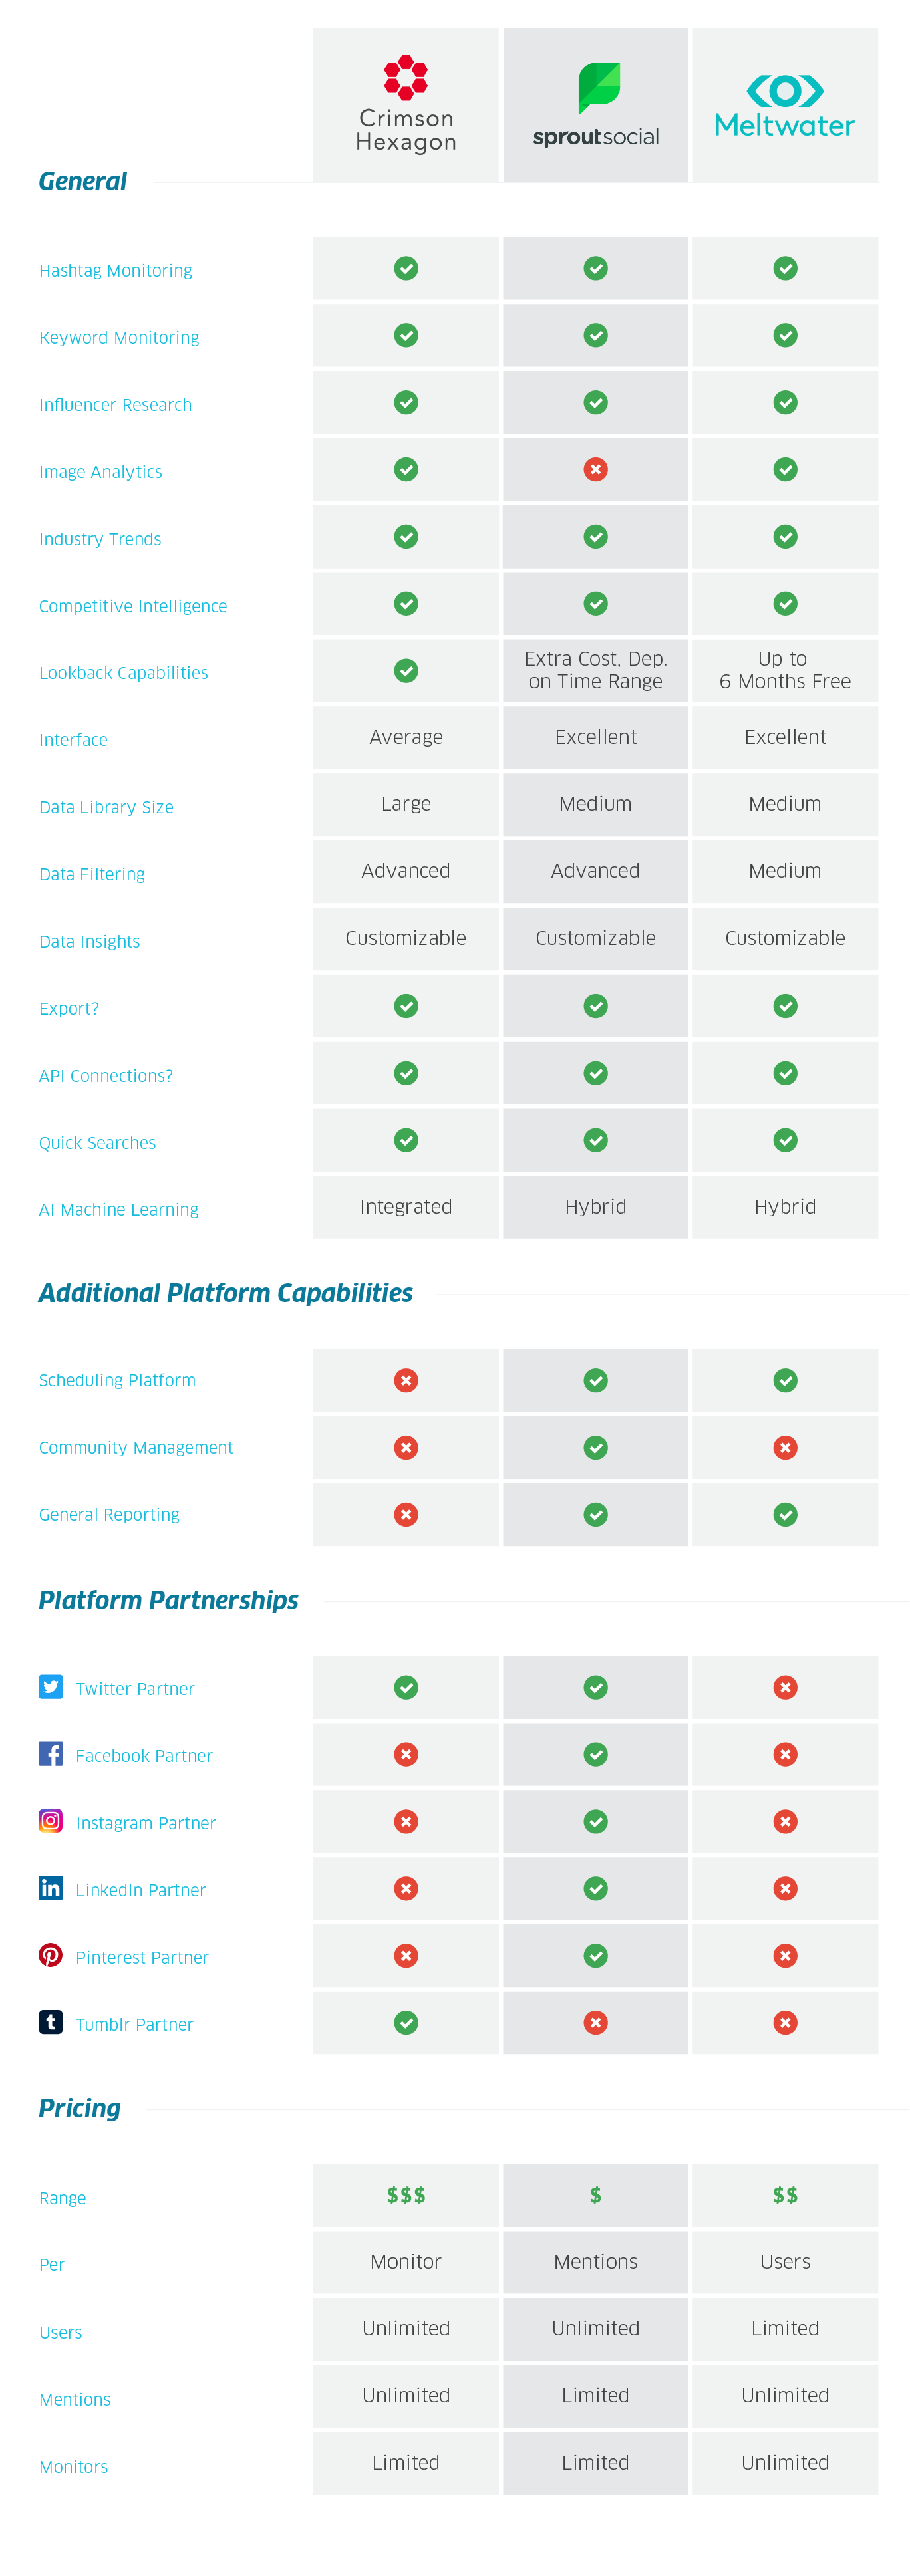Click the Lookback Capabilities row label
910x2576 pixels.
(x=123, y=673)
